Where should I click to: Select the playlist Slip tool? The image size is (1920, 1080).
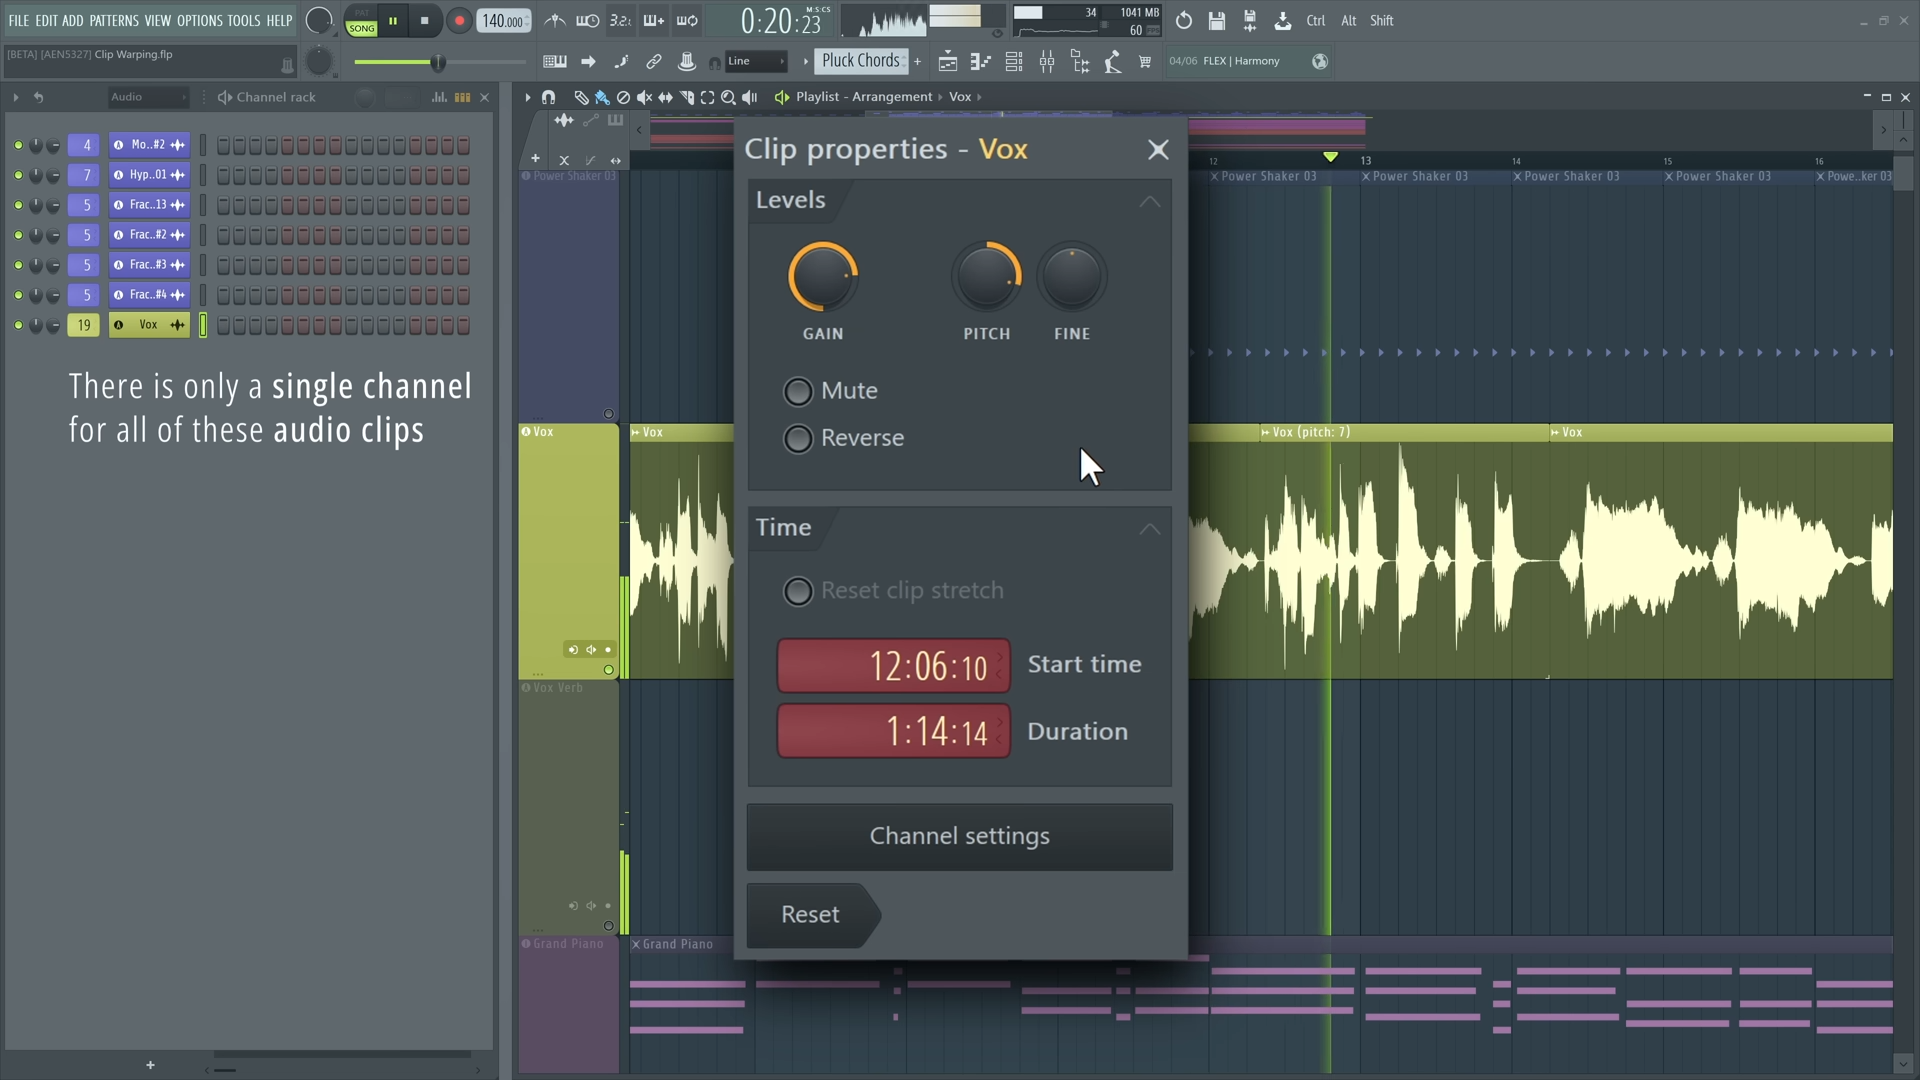click(665, 97)
